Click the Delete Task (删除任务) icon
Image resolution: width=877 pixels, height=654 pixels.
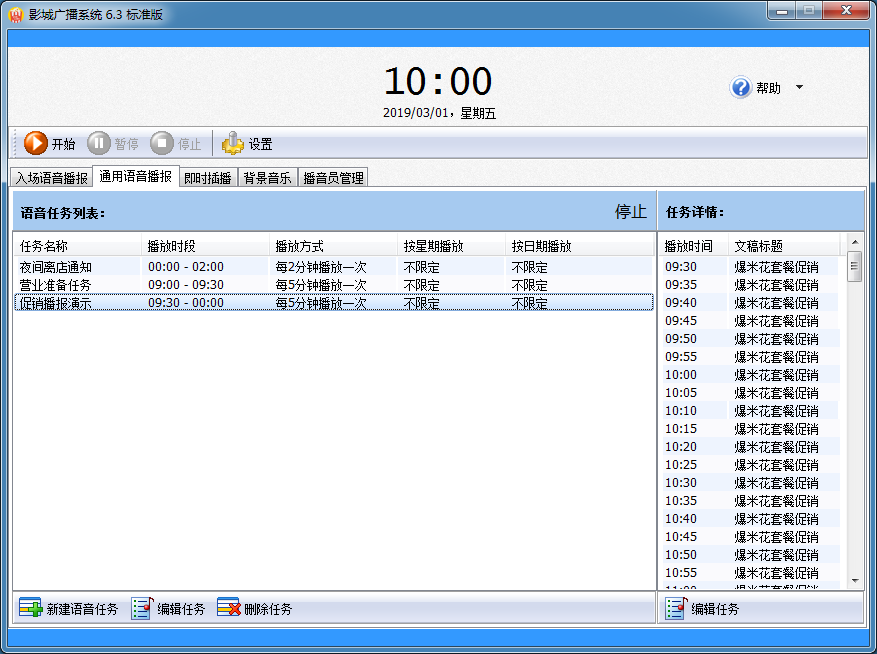pyautogui.click(x=228, y=608)
